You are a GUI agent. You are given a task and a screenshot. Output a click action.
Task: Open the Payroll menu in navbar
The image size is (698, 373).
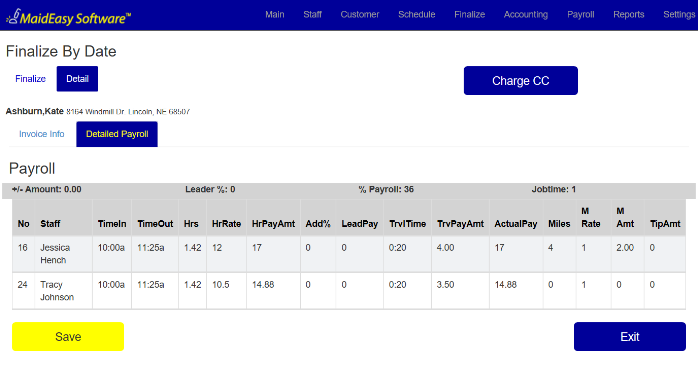click(x=580, y=14)
